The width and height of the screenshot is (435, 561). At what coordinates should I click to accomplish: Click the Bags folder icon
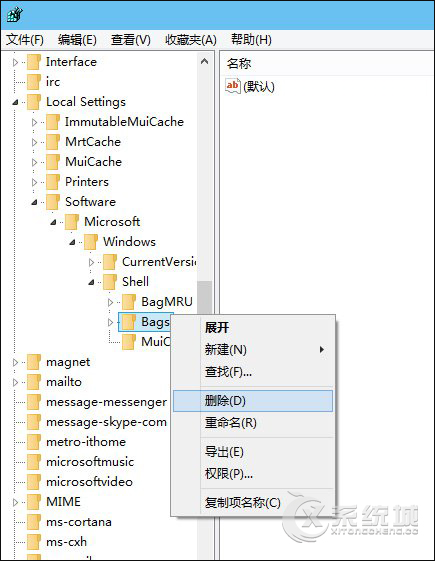point(129,322)
